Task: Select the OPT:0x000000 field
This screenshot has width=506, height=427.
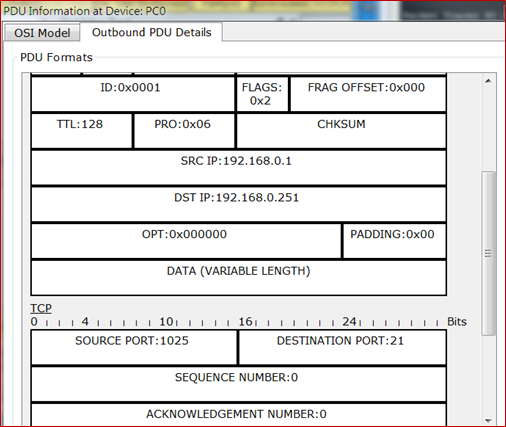Action: tap(186, 241)
